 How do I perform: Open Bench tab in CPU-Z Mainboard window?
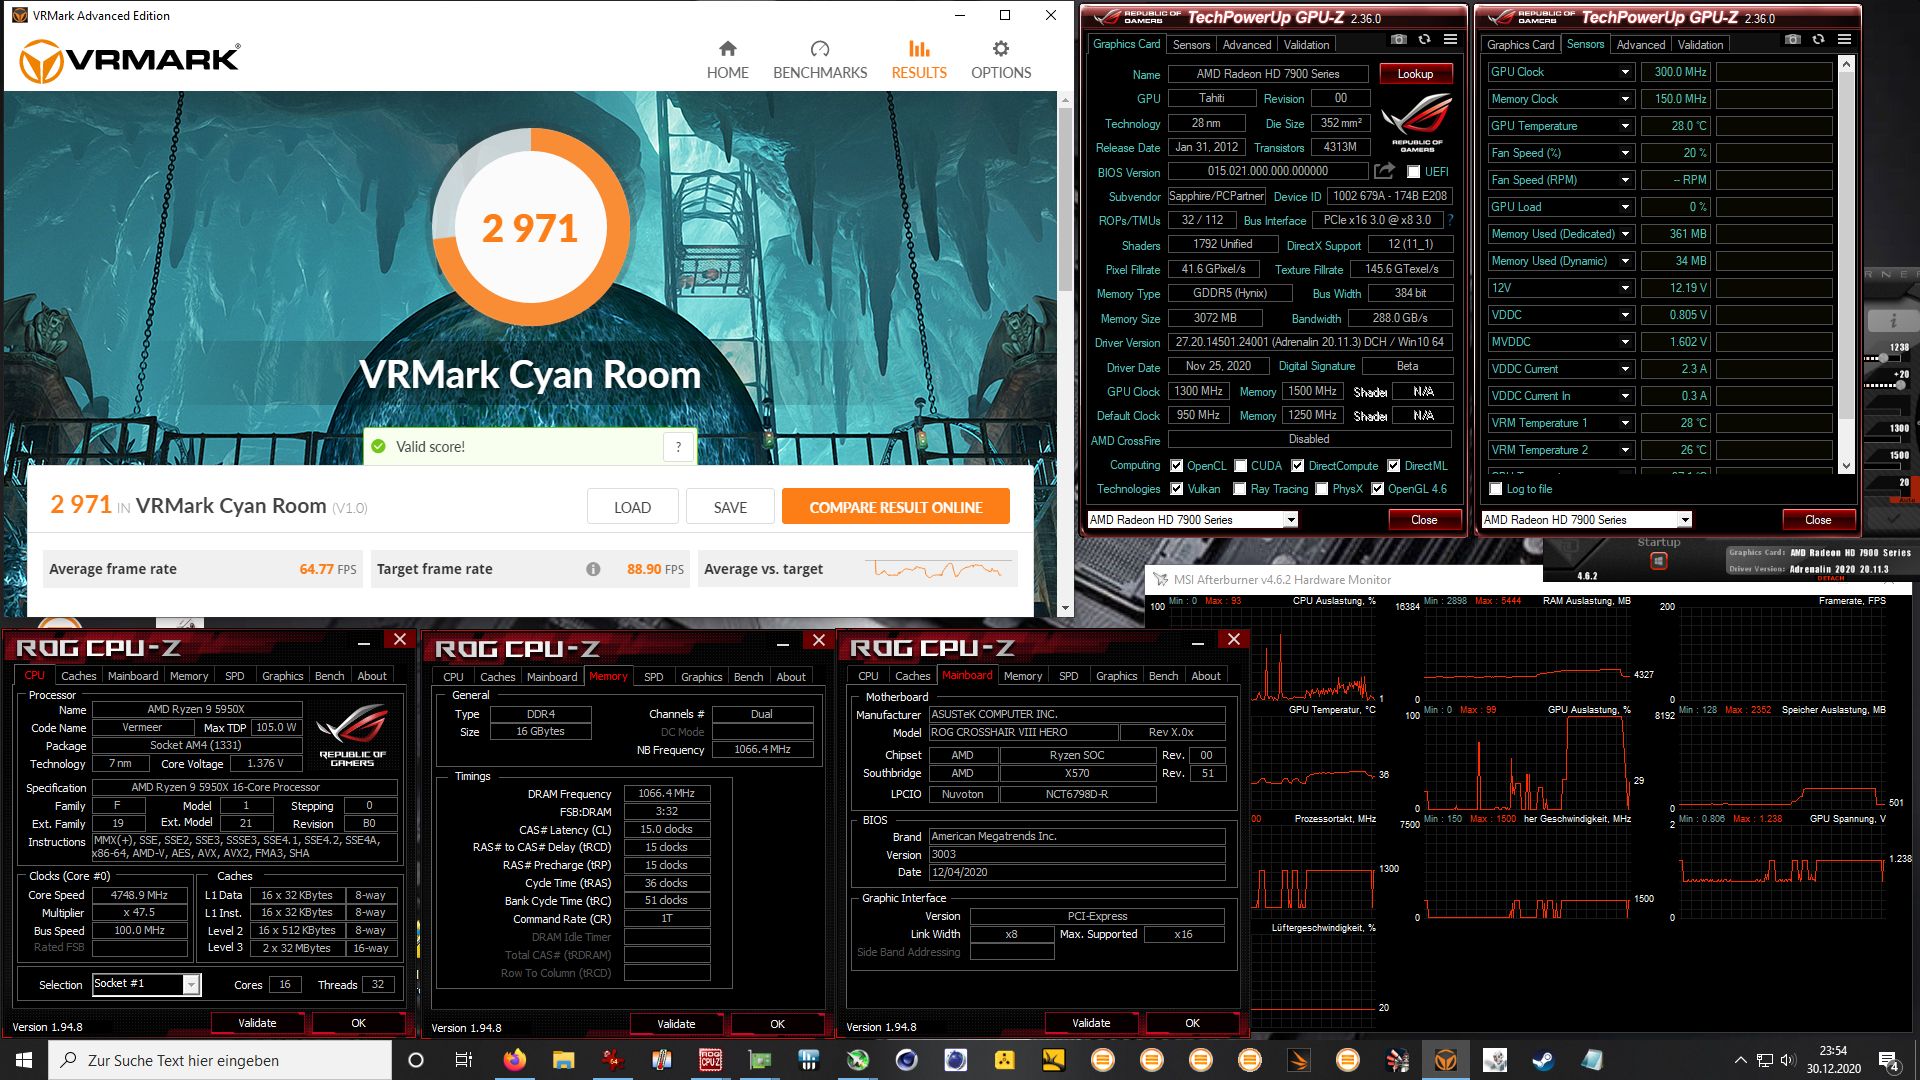[1163, 676]
